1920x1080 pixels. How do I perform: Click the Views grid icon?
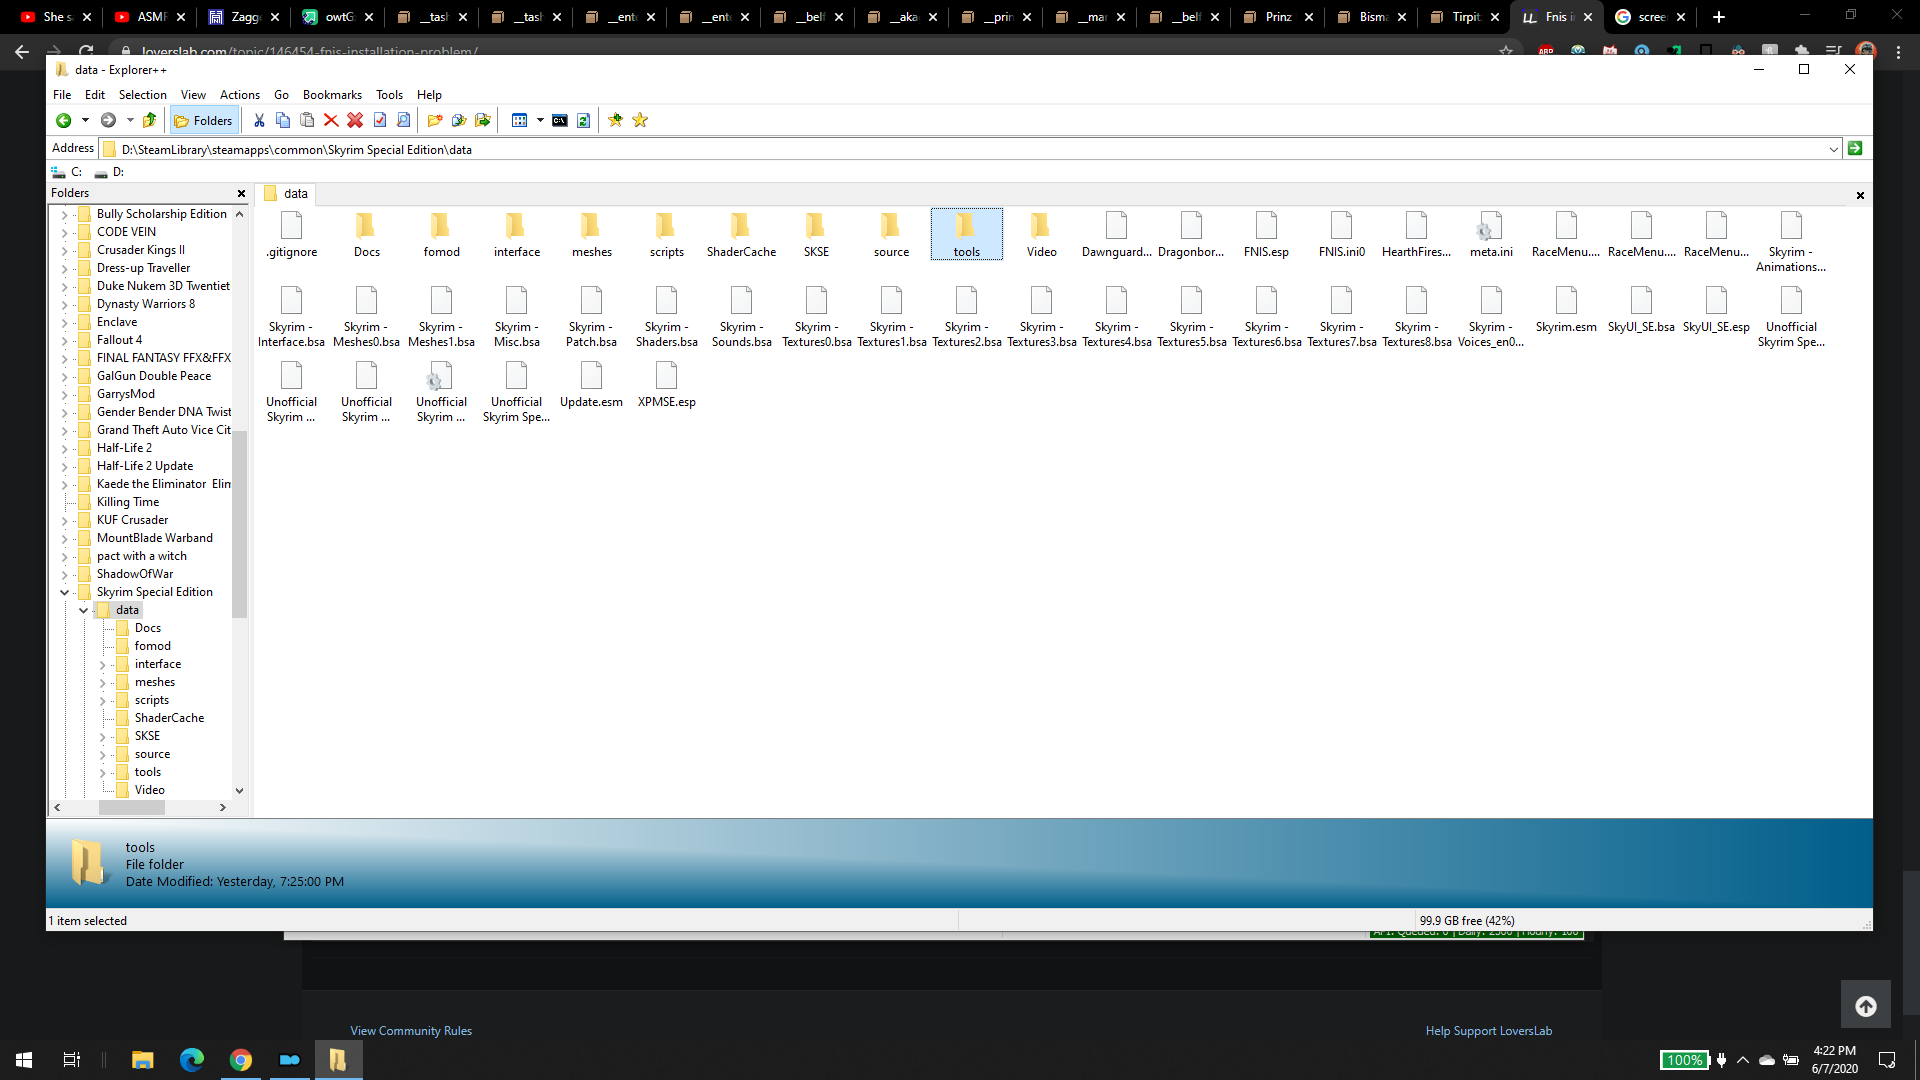point(520,121)
